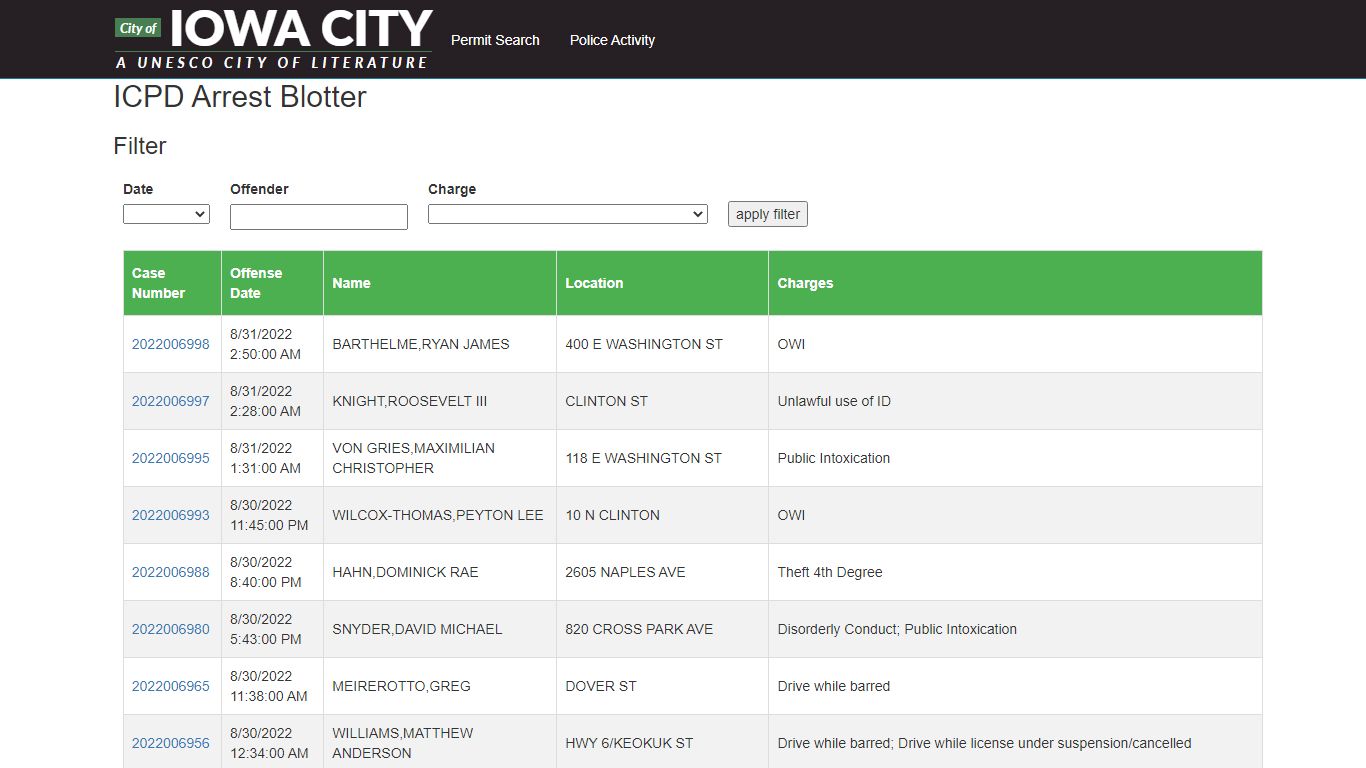
Task: Expand the Charge filter dropdown
Action: [567, 214]
